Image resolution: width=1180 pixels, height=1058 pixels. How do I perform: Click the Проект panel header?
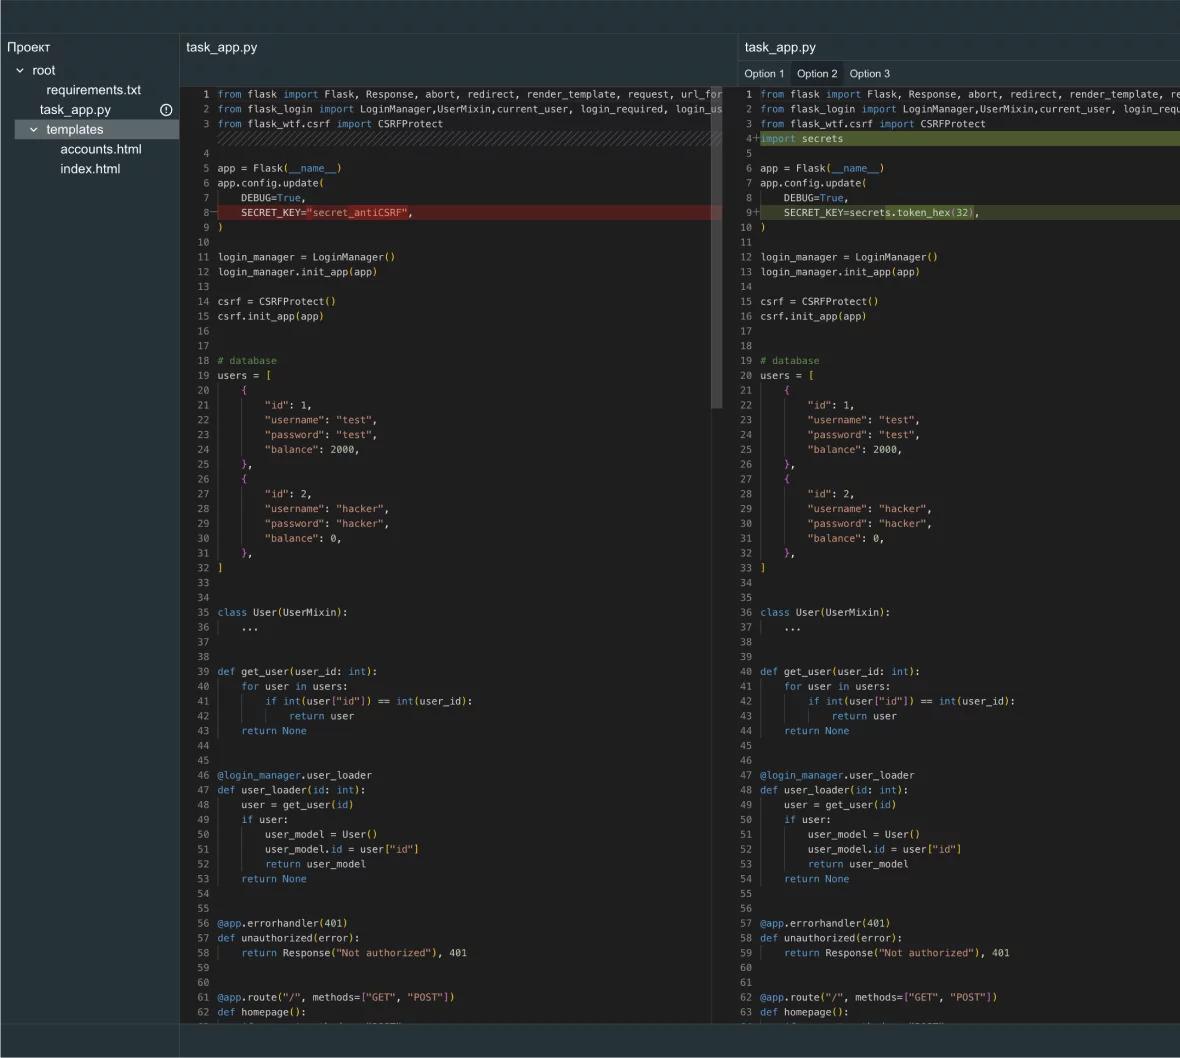pyautogui.click(x=29, y=47)
